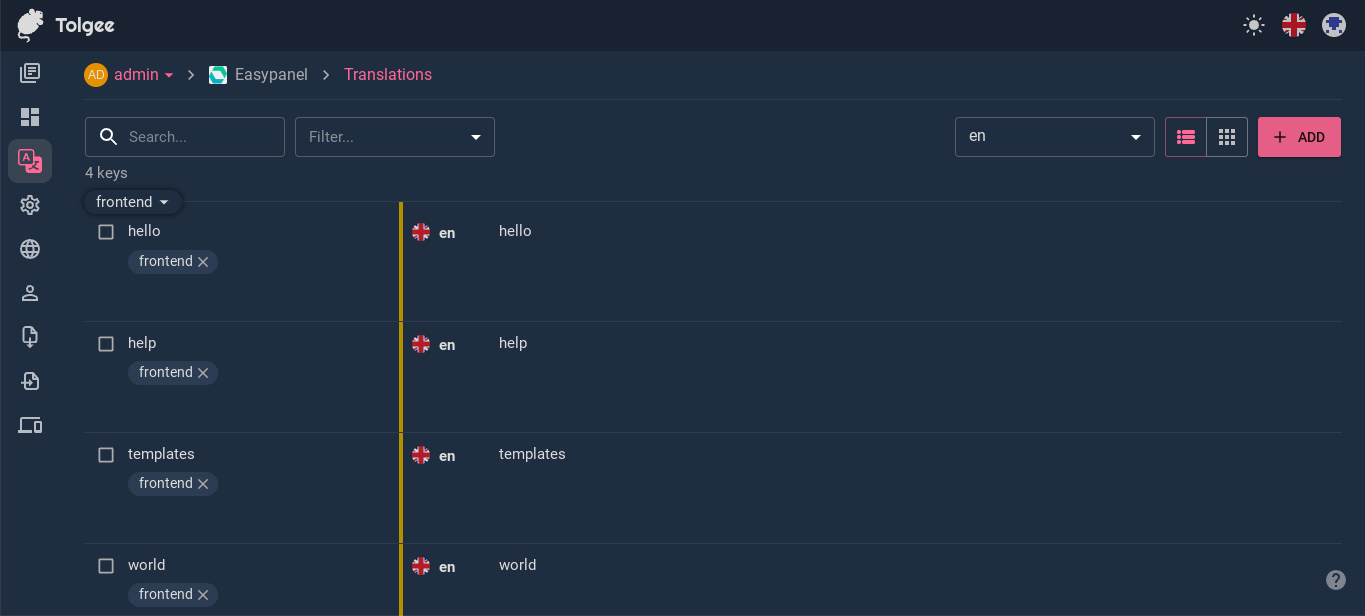
Task: Open project Settings gear icon
Action: click(x=30, y=205)
